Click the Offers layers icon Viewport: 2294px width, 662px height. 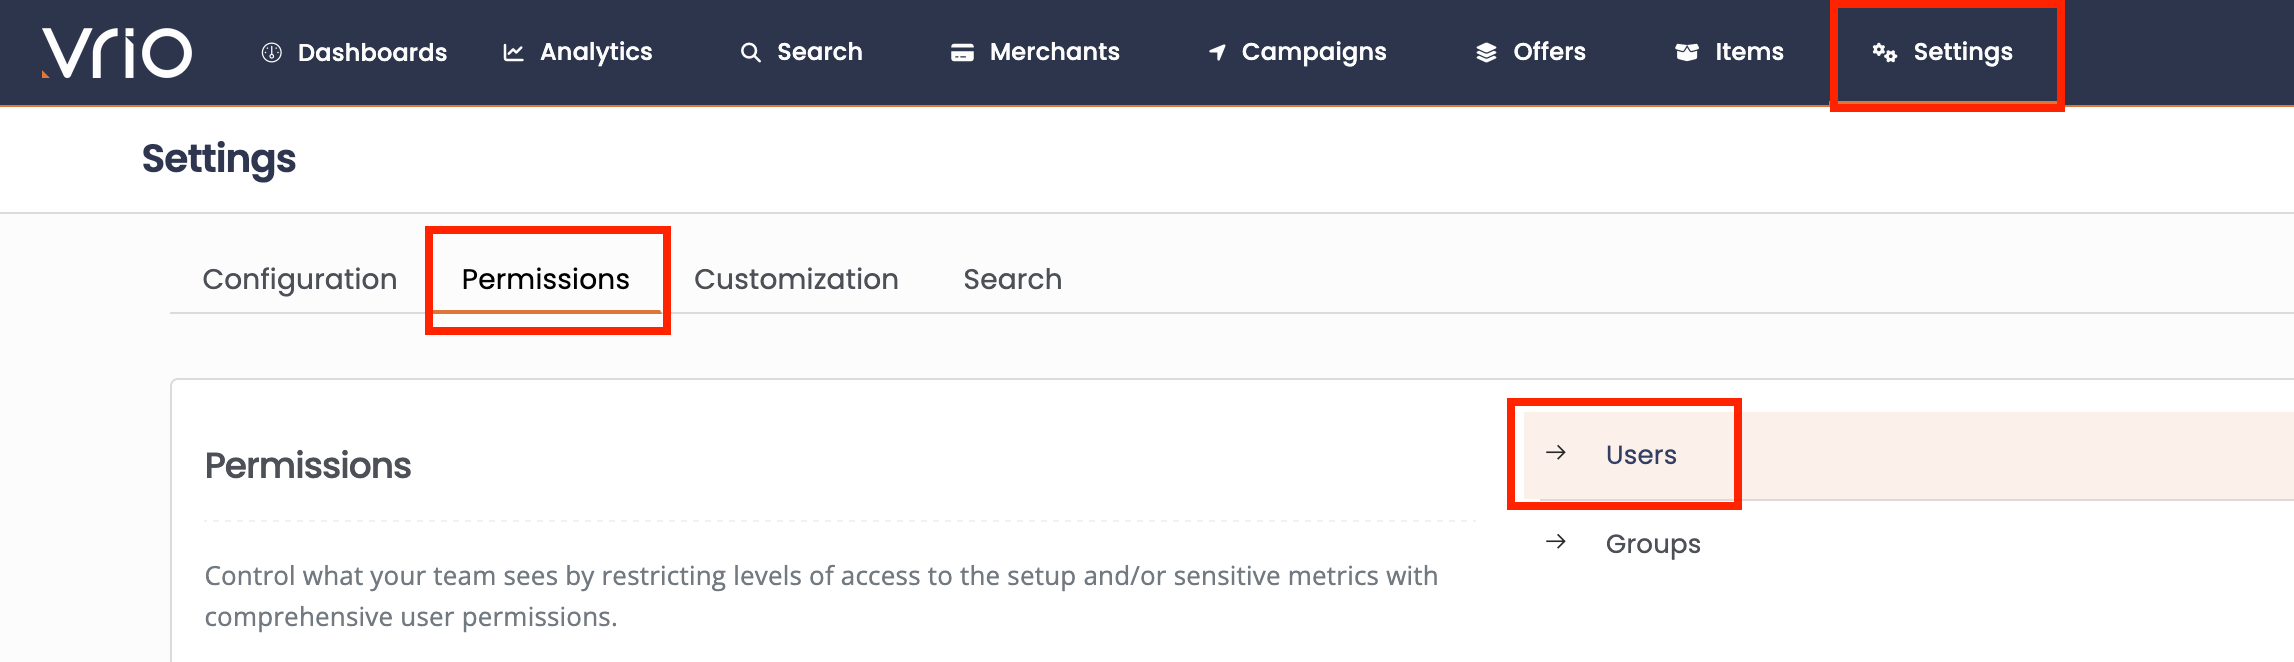1486,53
